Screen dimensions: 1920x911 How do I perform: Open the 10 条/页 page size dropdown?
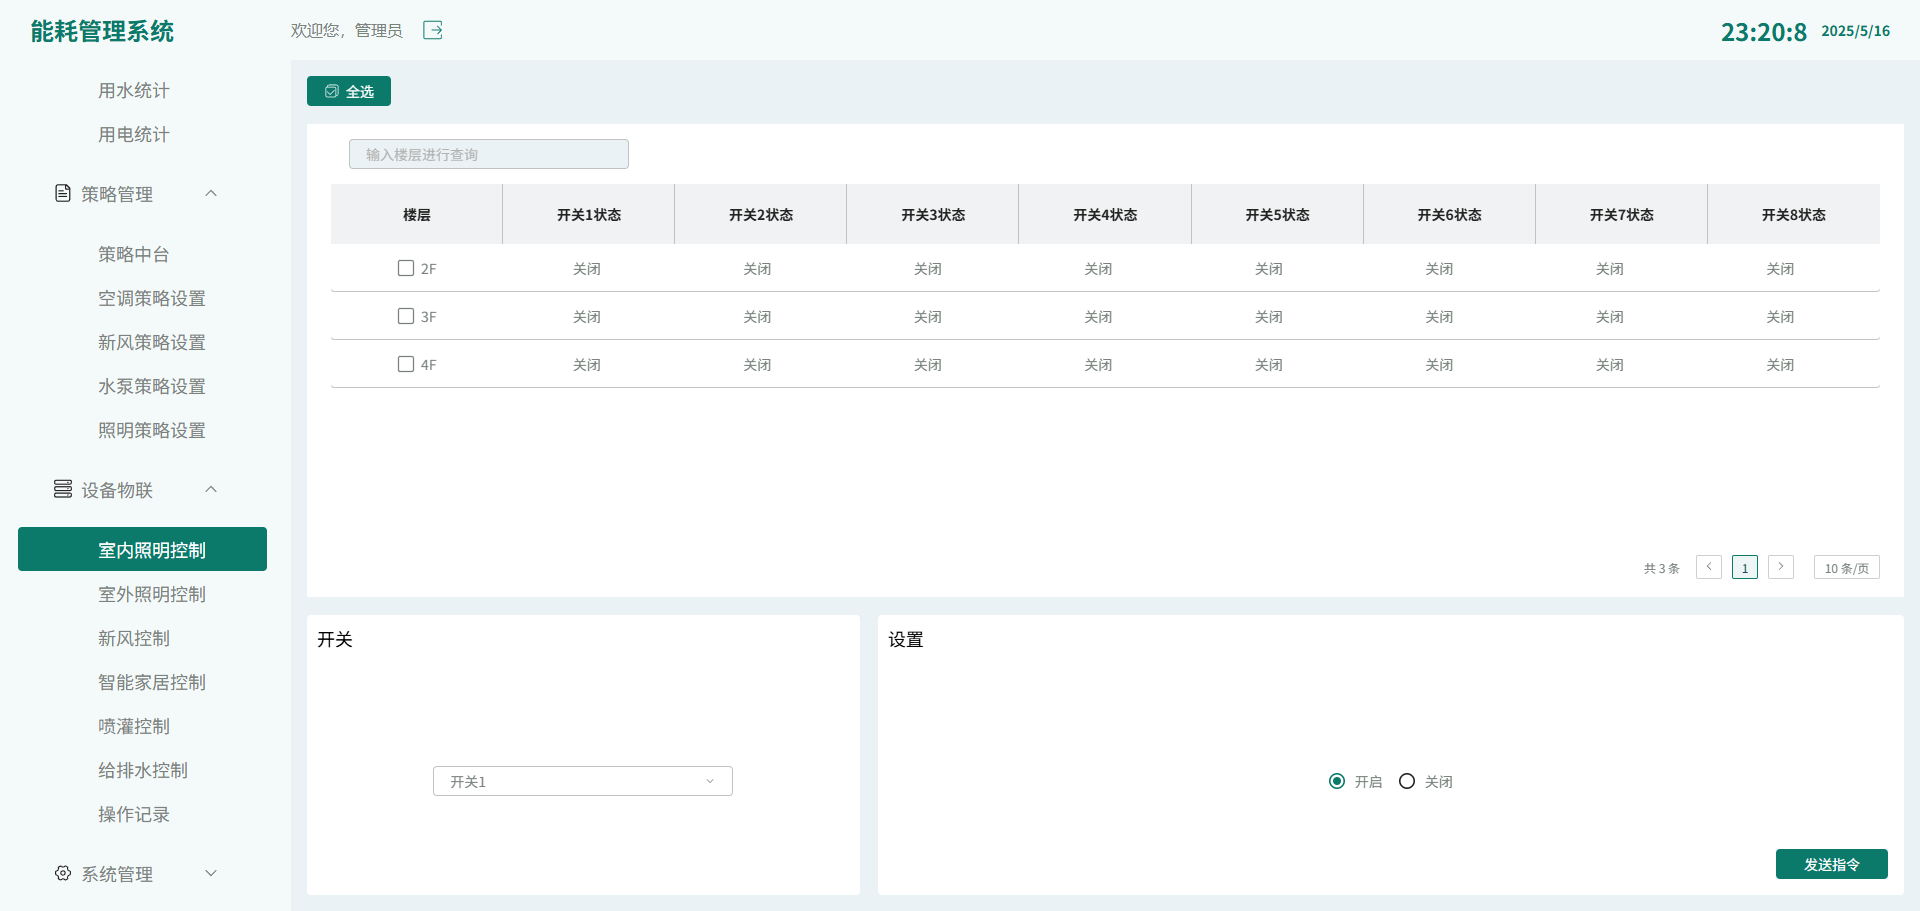pyautogui.click(x=1846, y=567)
